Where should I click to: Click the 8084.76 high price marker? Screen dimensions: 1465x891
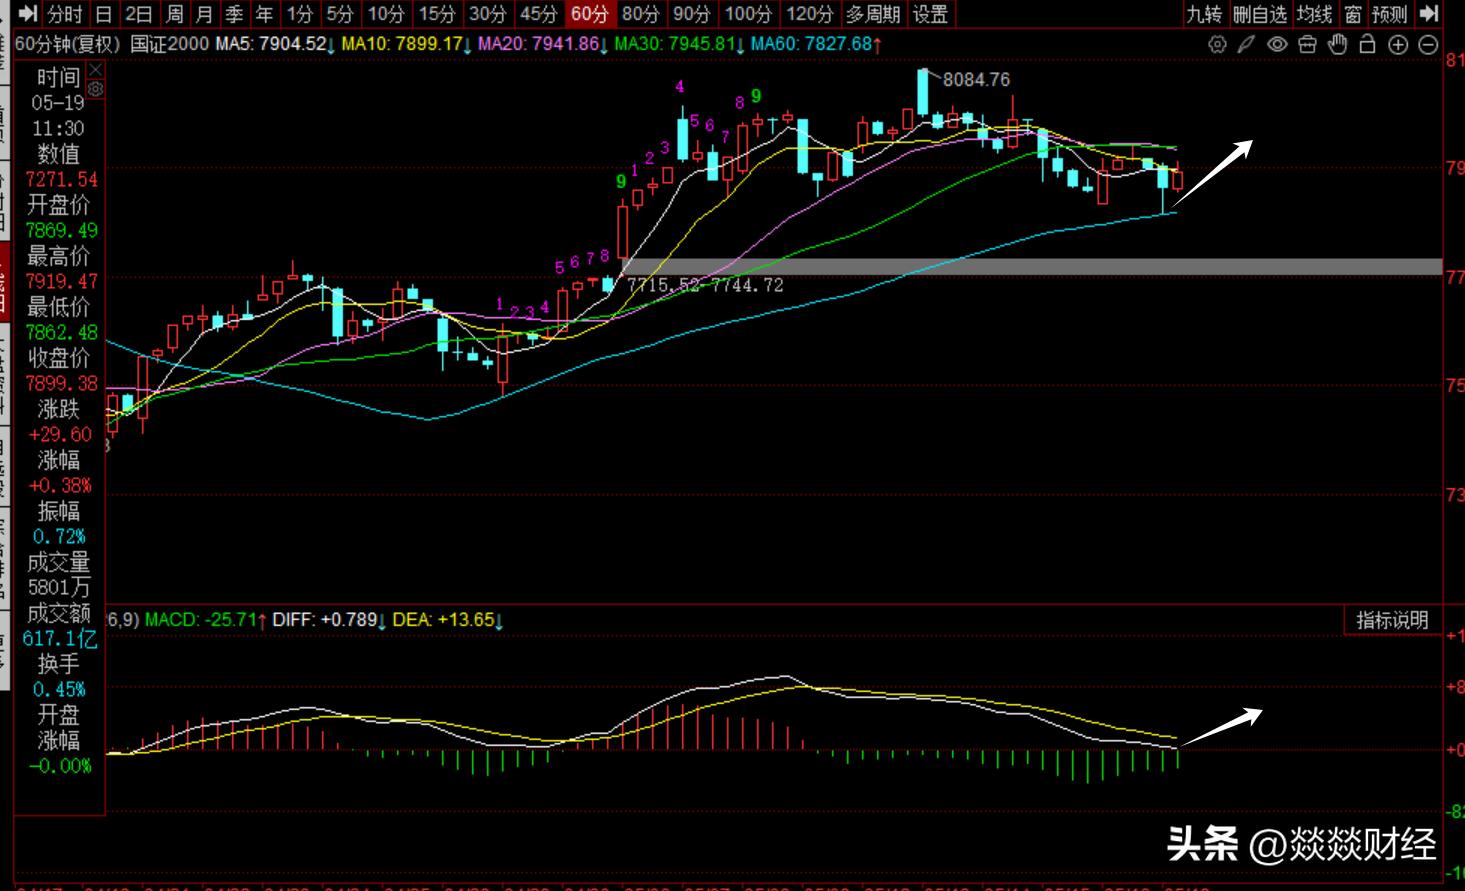click(x=976, y=79)
